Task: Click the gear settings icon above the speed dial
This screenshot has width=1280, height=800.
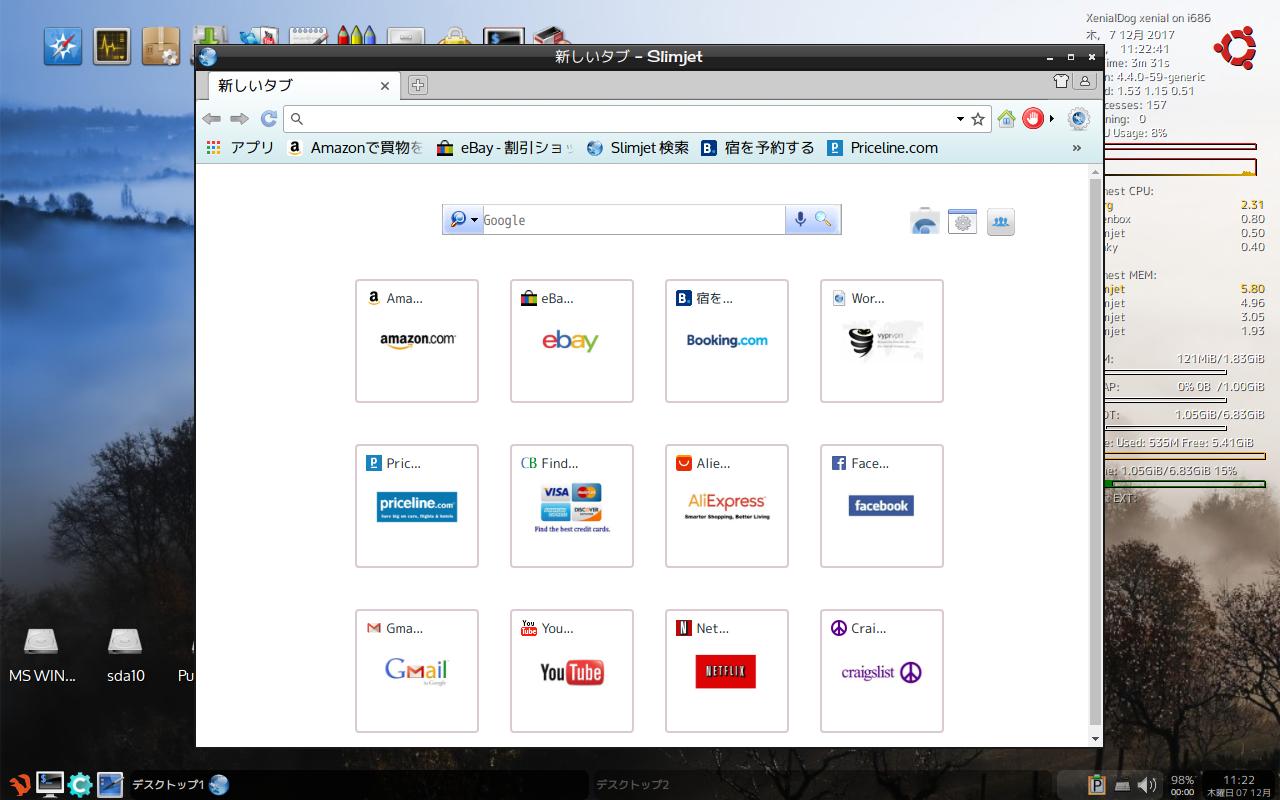Action: (962, 221)
